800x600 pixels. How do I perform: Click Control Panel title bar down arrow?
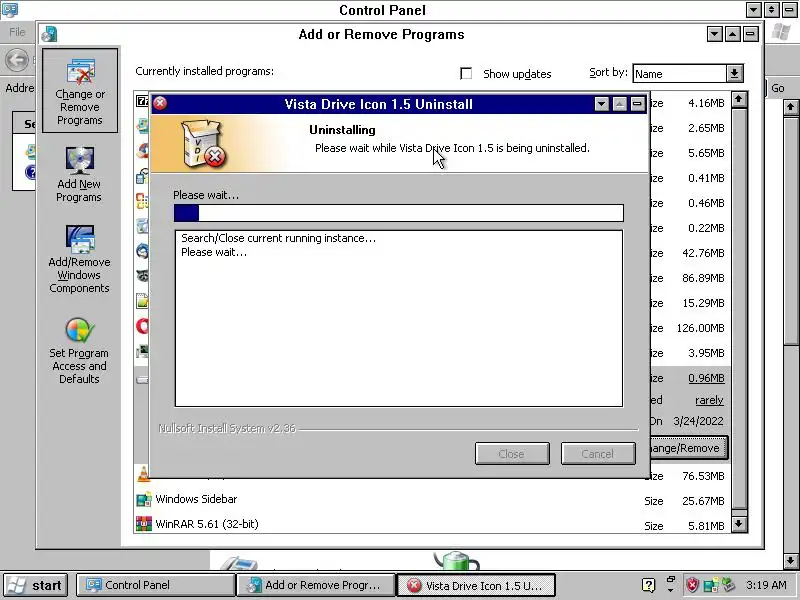click(754, 10)
